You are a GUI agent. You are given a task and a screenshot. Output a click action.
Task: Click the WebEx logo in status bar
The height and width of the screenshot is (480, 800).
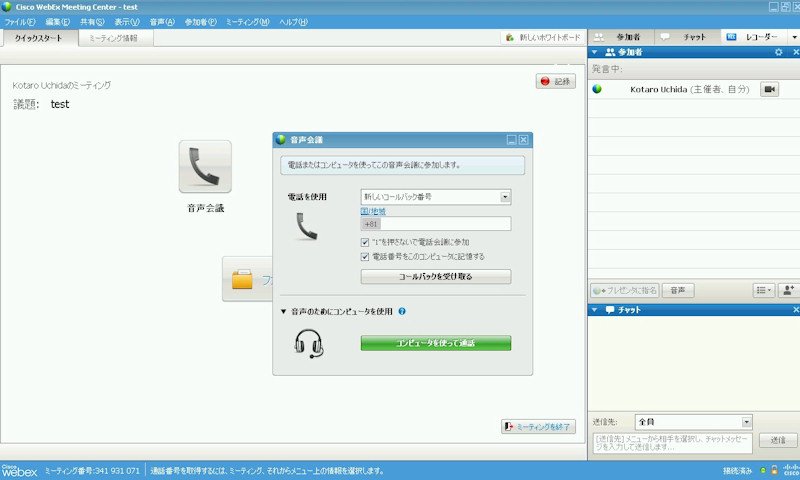[19, 471]
